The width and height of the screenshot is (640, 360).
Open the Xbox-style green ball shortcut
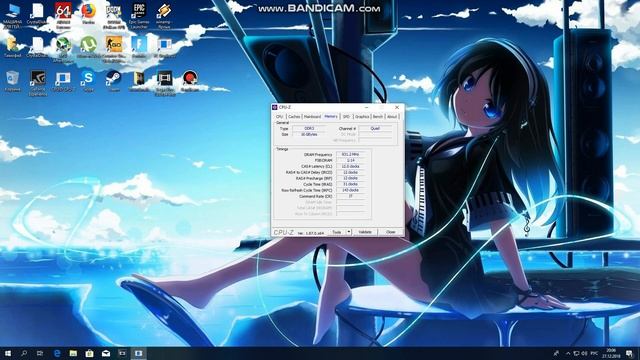[x=63, y=49]
